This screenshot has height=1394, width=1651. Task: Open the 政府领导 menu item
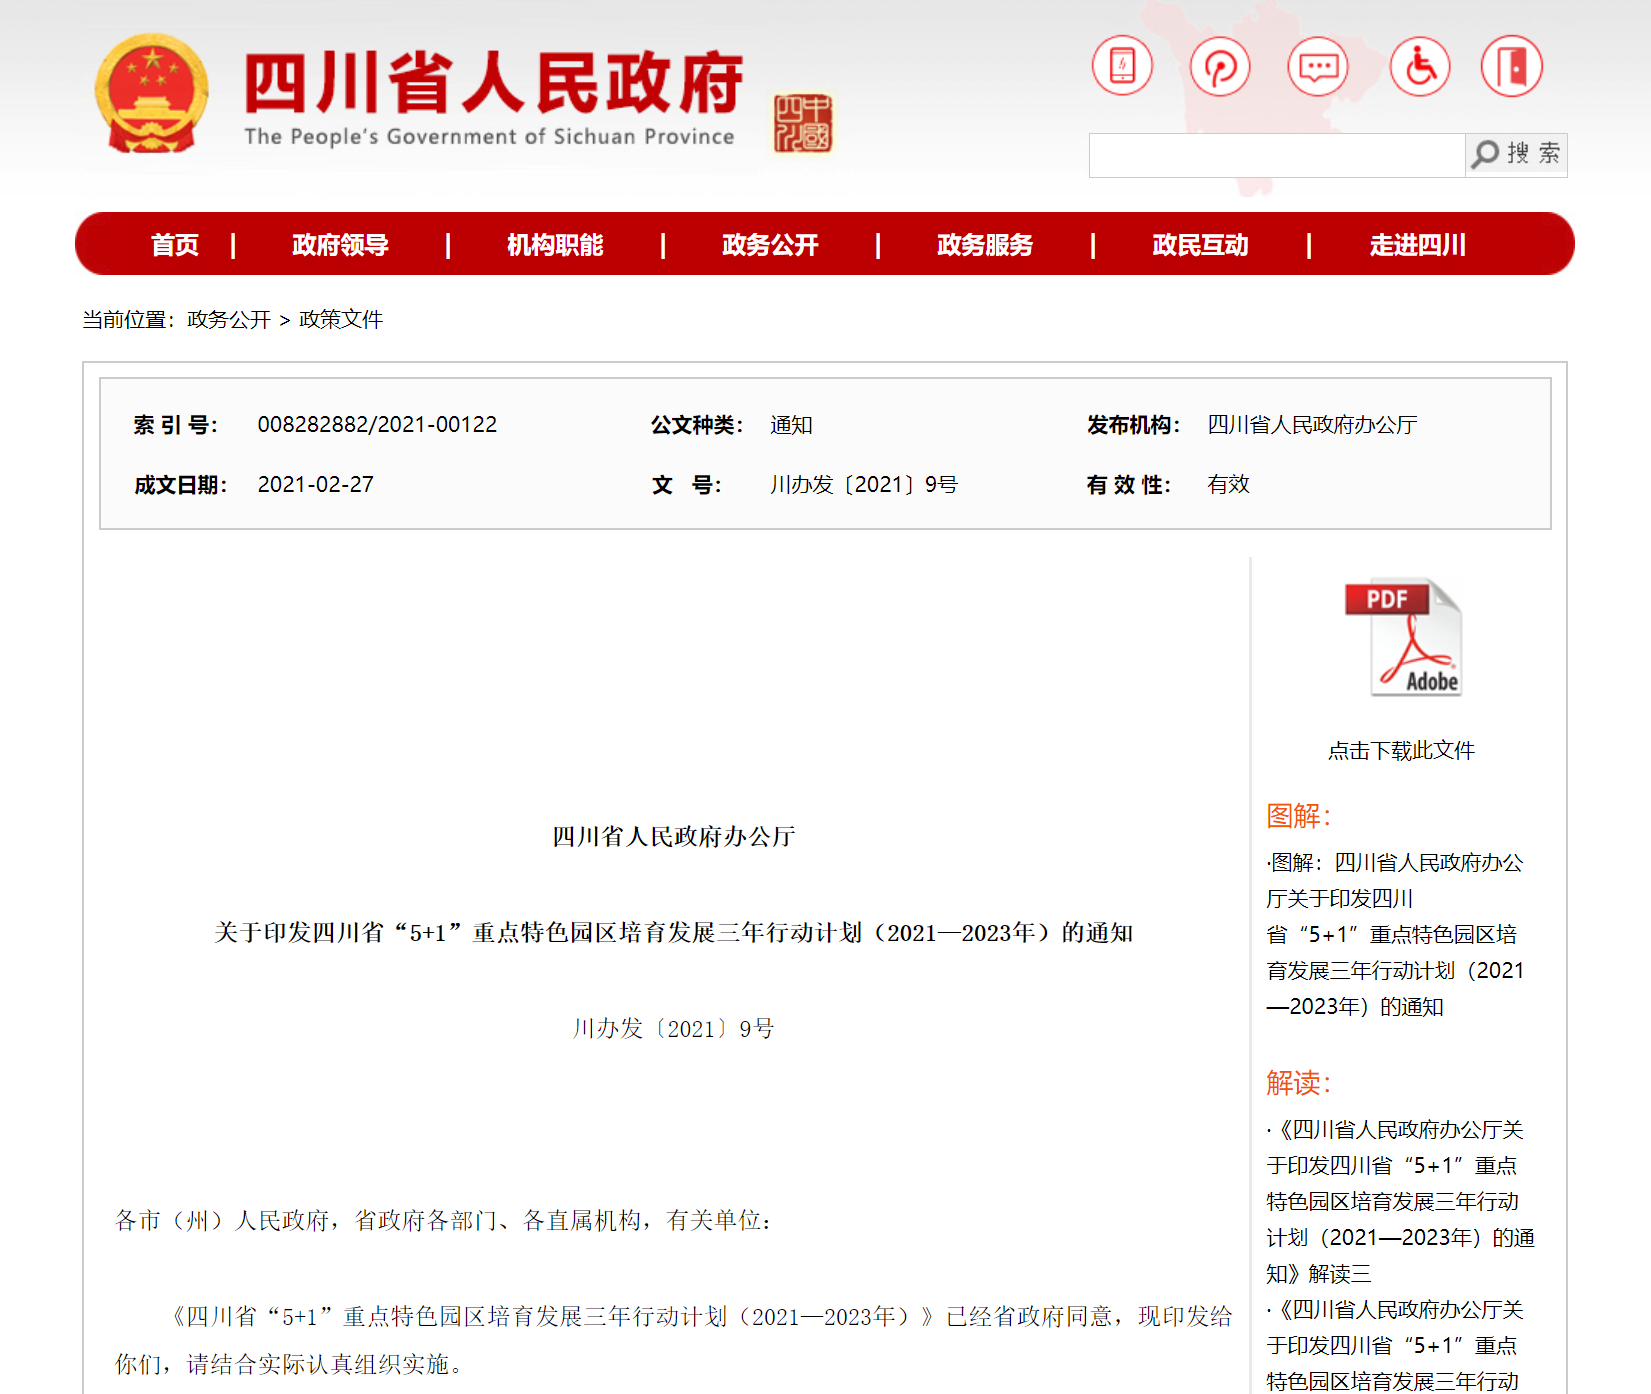point(340,245)
